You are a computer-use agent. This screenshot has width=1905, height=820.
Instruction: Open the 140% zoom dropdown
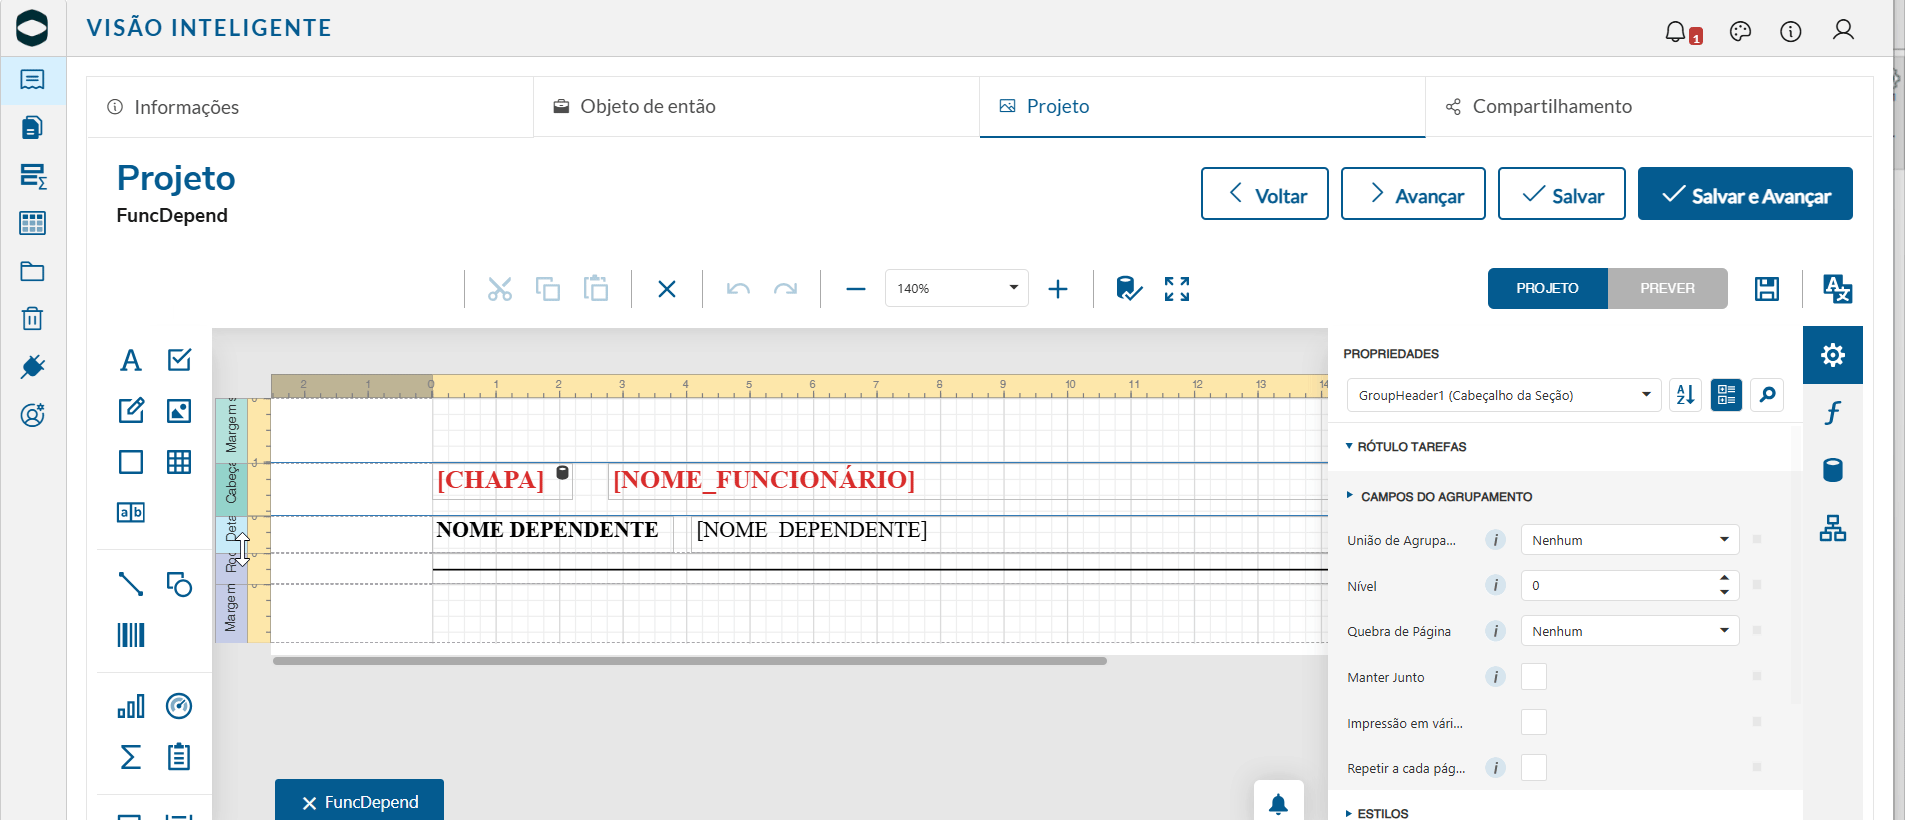957,288
